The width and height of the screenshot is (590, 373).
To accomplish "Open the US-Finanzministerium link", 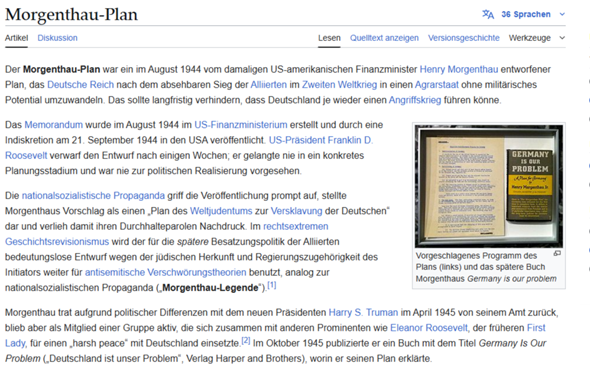I will click(x=240, y=125).
